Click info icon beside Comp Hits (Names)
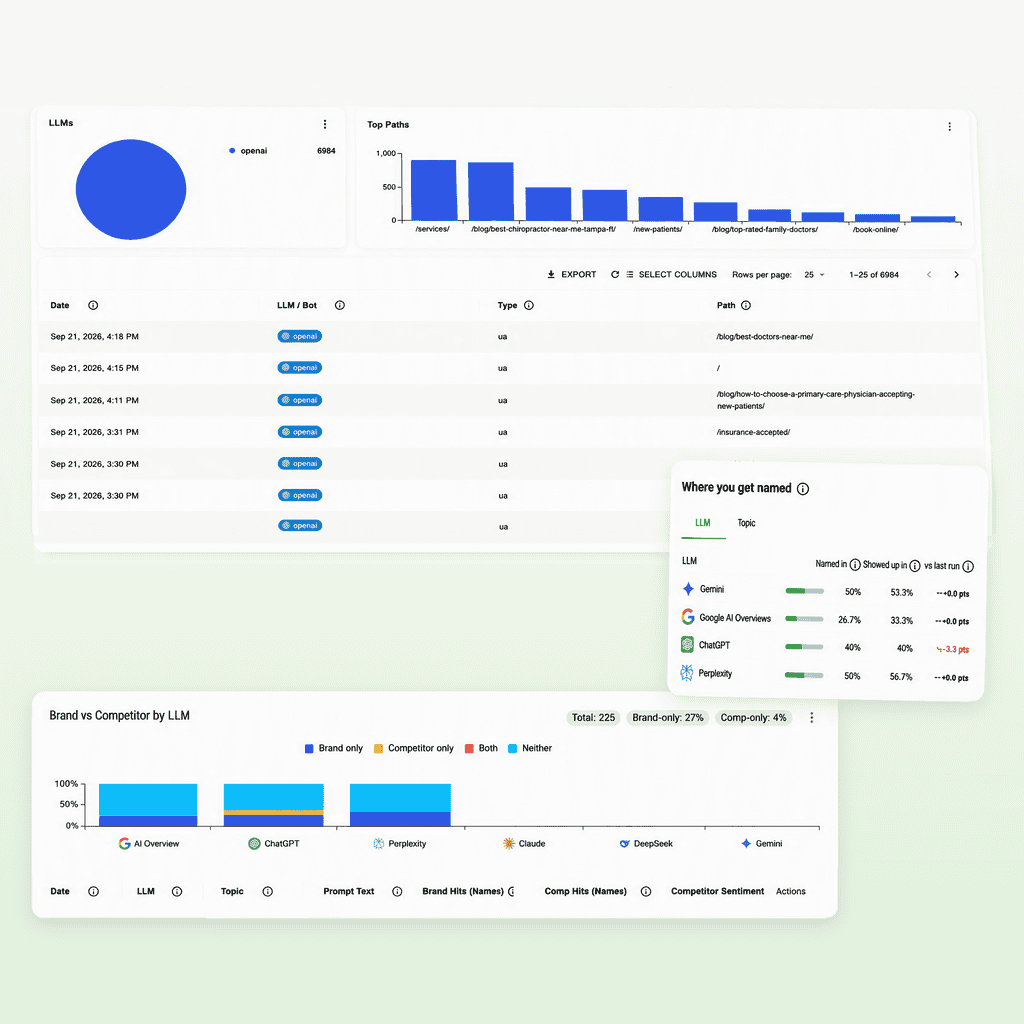 pyautogui.click(x=646, y=891)
